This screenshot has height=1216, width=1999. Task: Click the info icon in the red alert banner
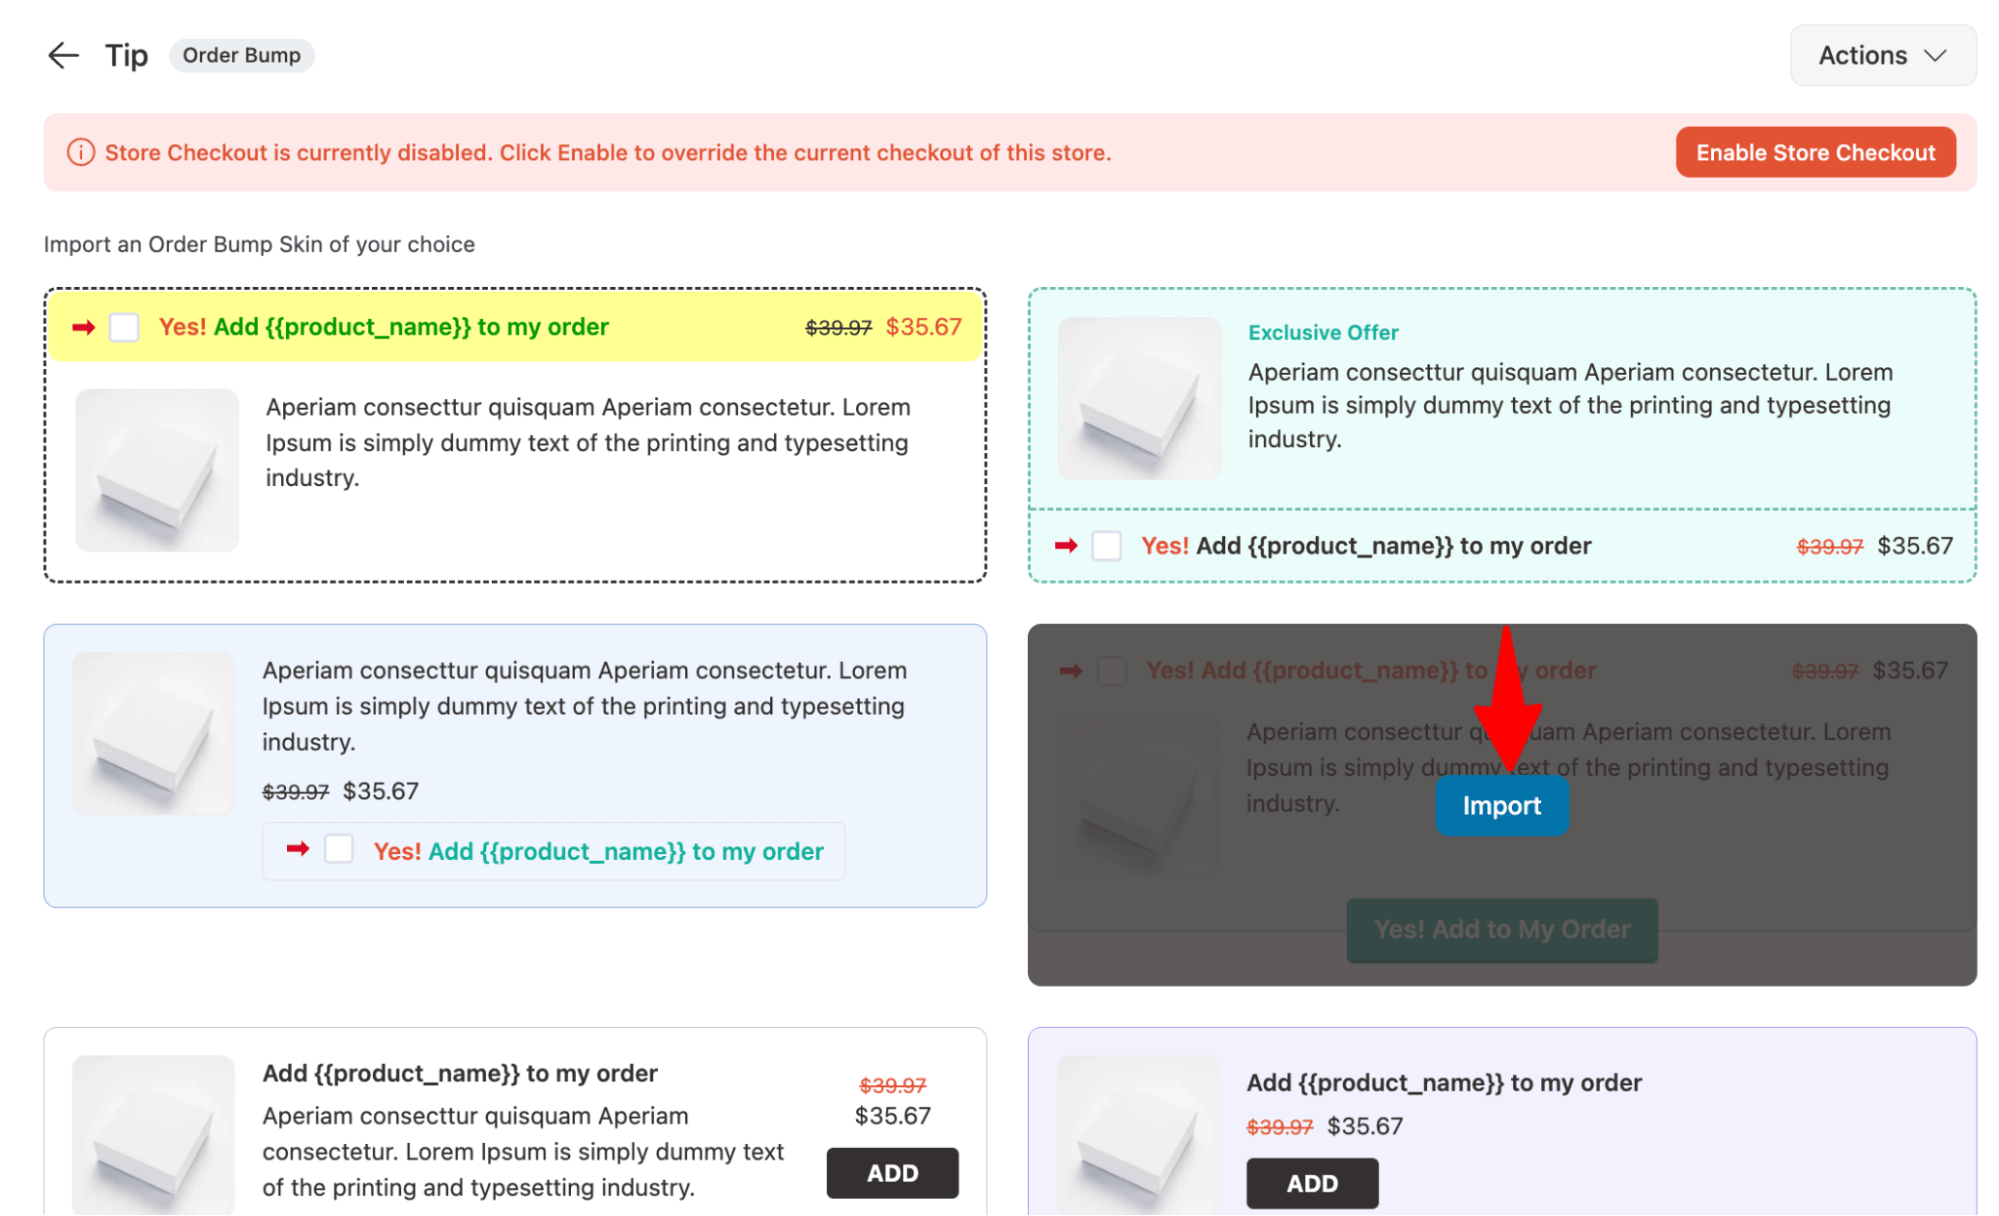[x=81, y=152]
